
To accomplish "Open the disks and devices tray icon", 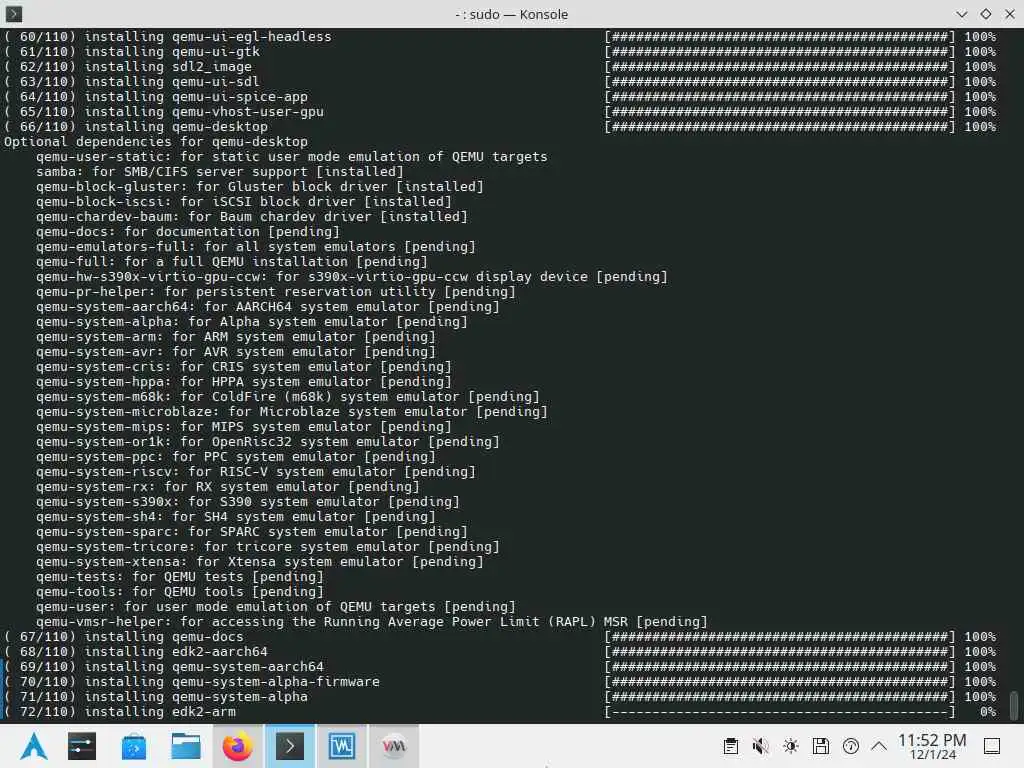I will pyautogui.click(x=820, y=746).
